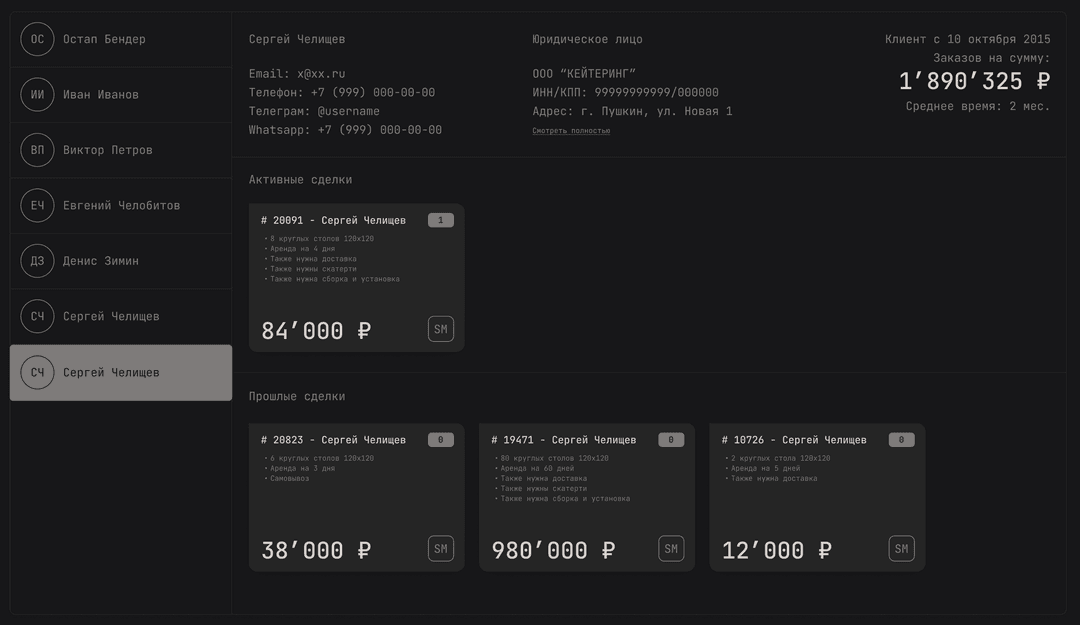
Task: Select the non-highlighted Сергей Челищев sidebar entry
Action: coord(111,316)
